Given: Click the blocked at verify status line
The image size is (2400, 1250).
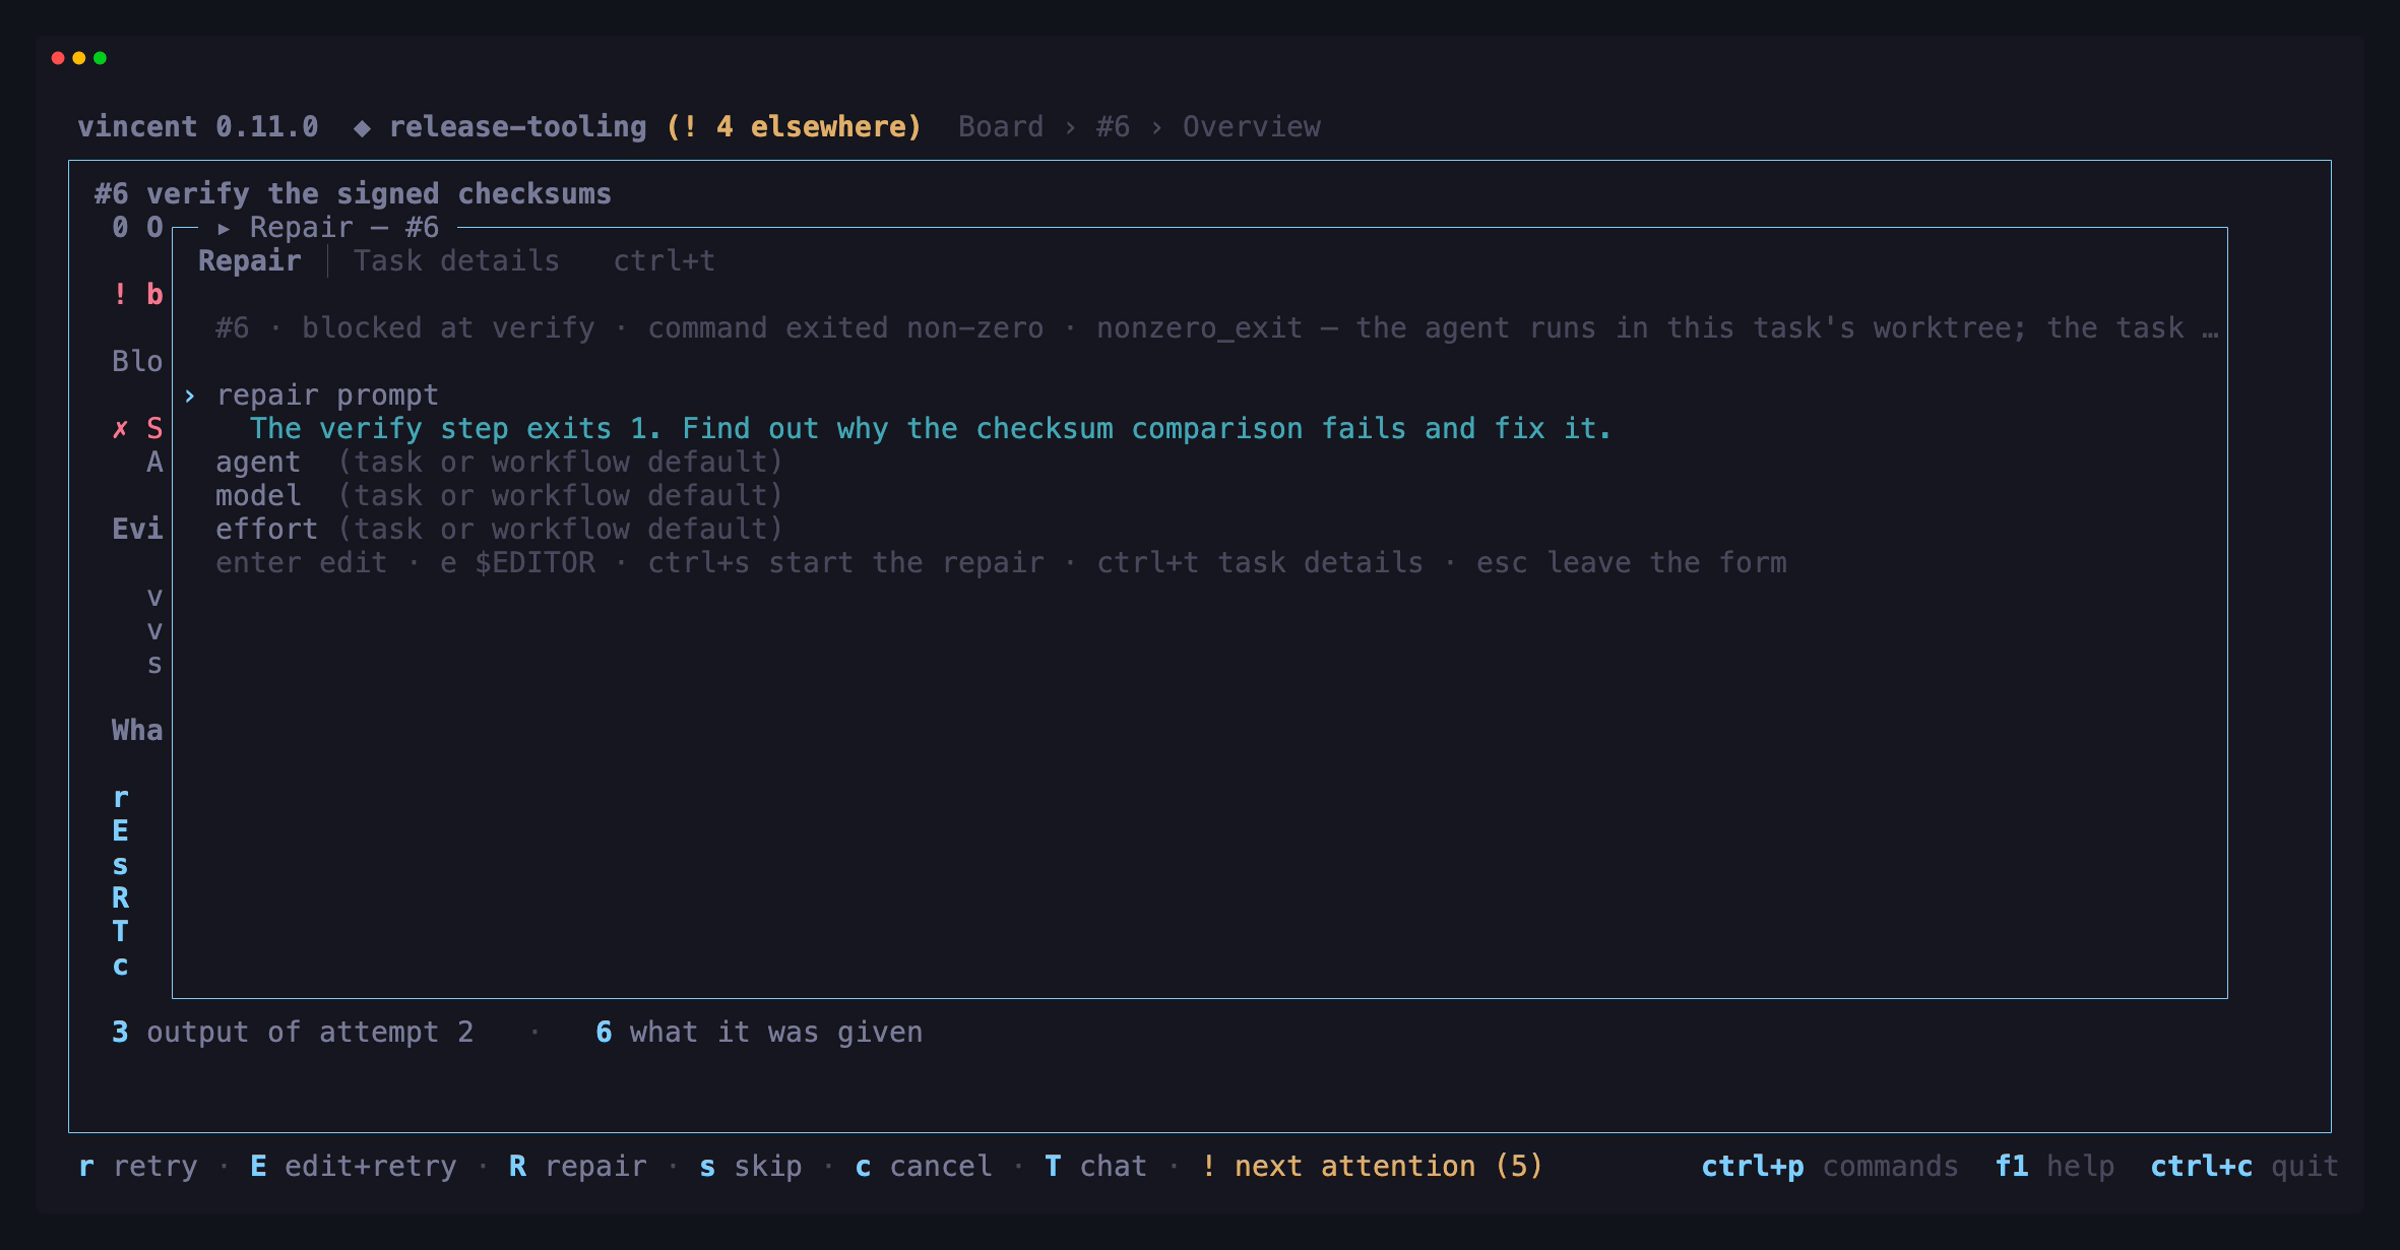Looking at the screenshot, I should tap(1216, 328).
